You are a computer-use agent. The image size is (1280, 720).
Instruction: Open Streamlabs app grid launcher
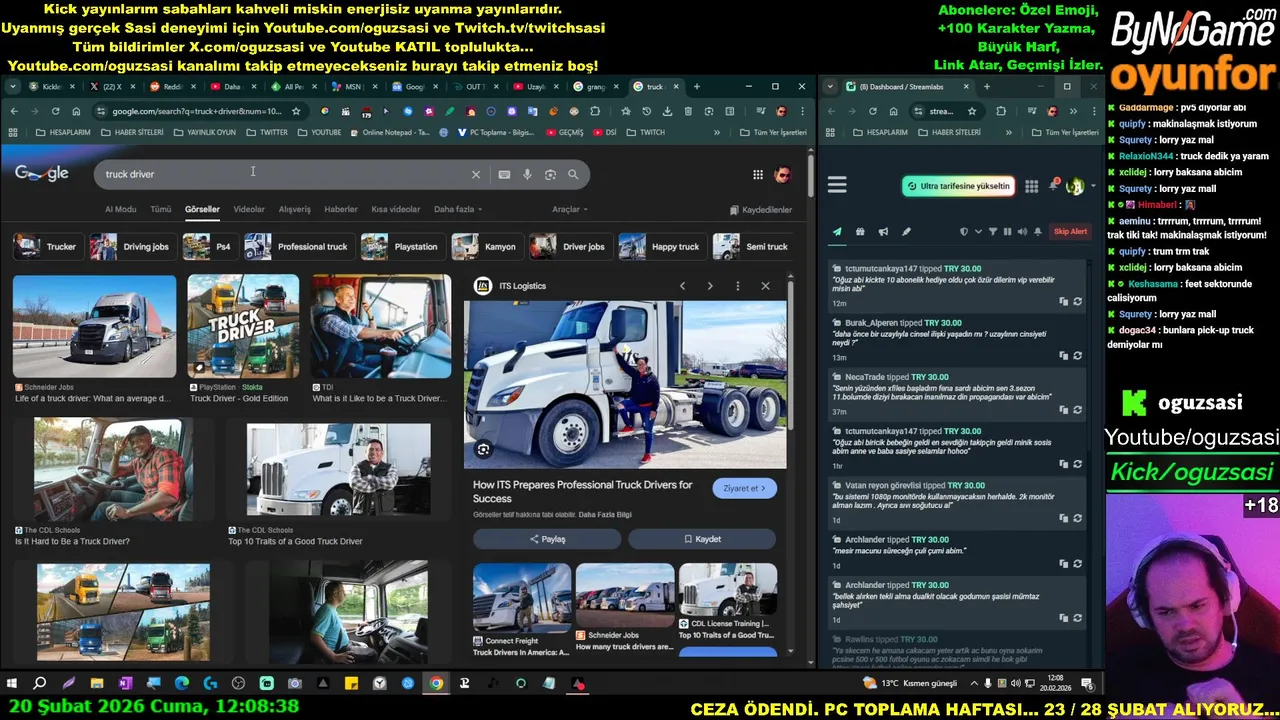pos(1031,186)
